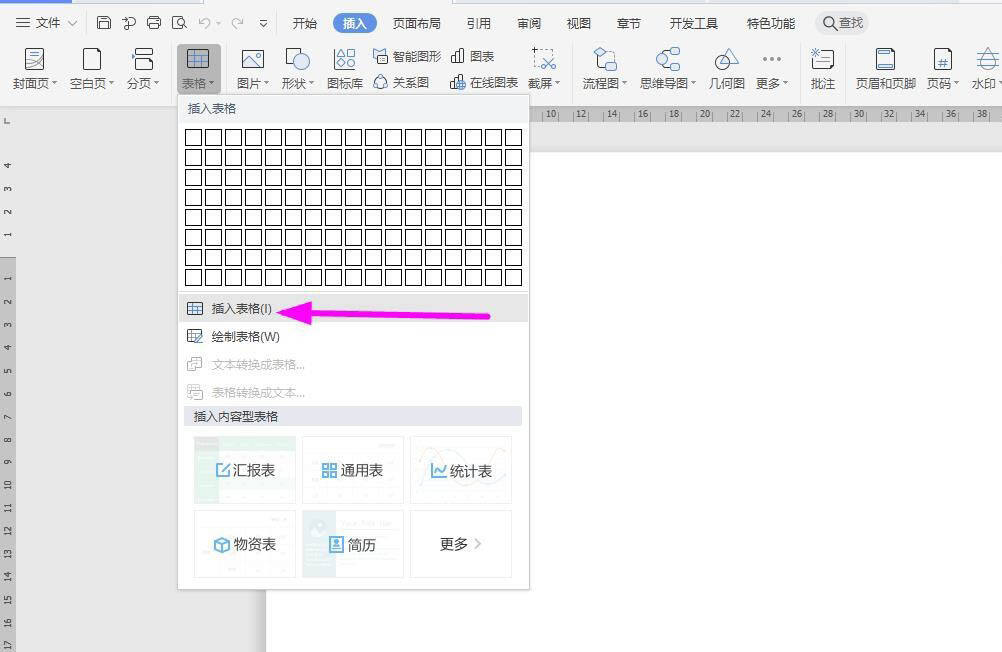This screenshot has width=1002, height=652.
Task: Insert a 智能图形 smart graphic
Action: tap(408, 56)
